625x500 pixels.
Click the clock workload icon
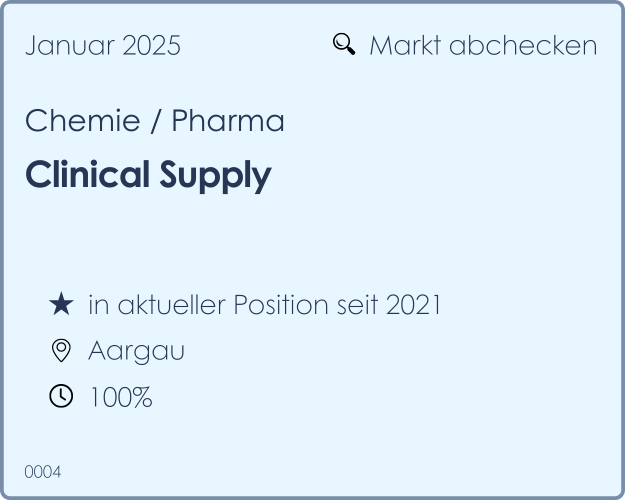(x=61, y=397)
